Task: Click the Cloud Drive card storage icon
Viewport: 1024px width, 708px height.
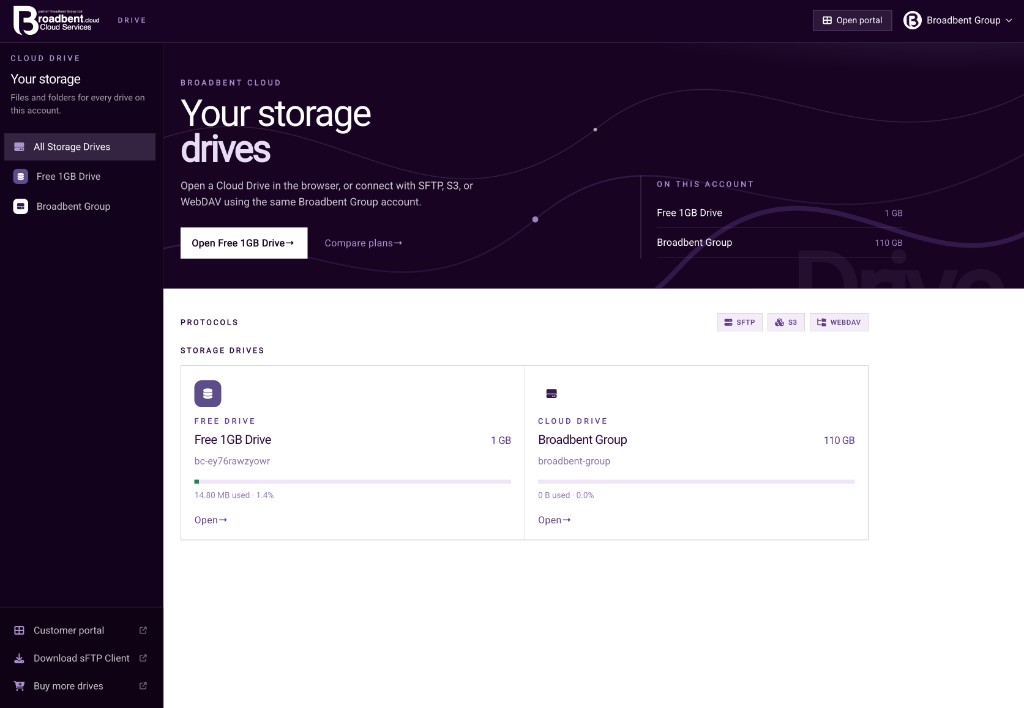Action: pyautogui.click(x=551, y=394)
